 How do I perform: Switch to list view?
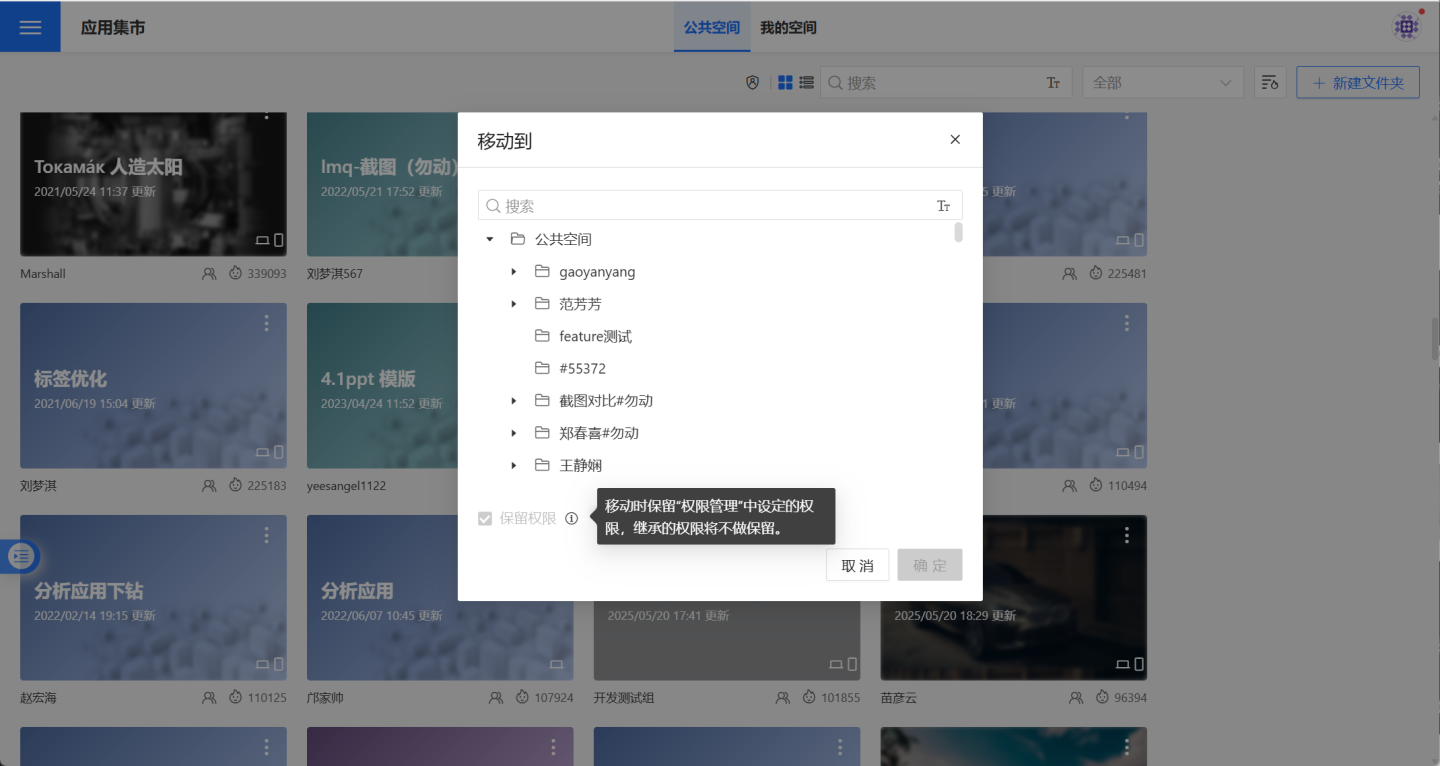tap(806, 83)
